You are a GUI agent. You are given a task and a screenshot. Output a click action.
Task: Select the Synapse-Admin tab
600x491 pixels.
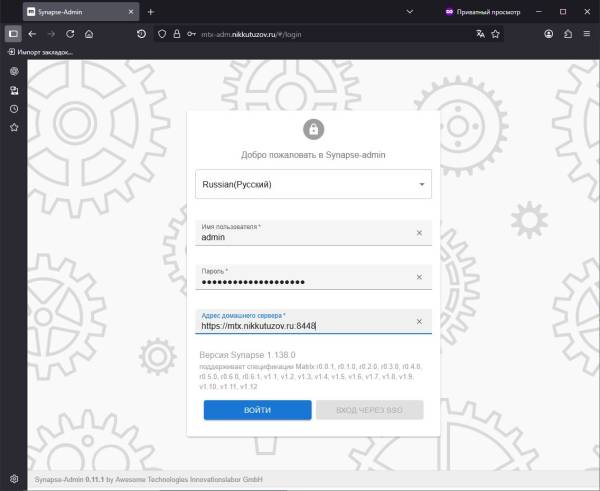pos(81,12)
